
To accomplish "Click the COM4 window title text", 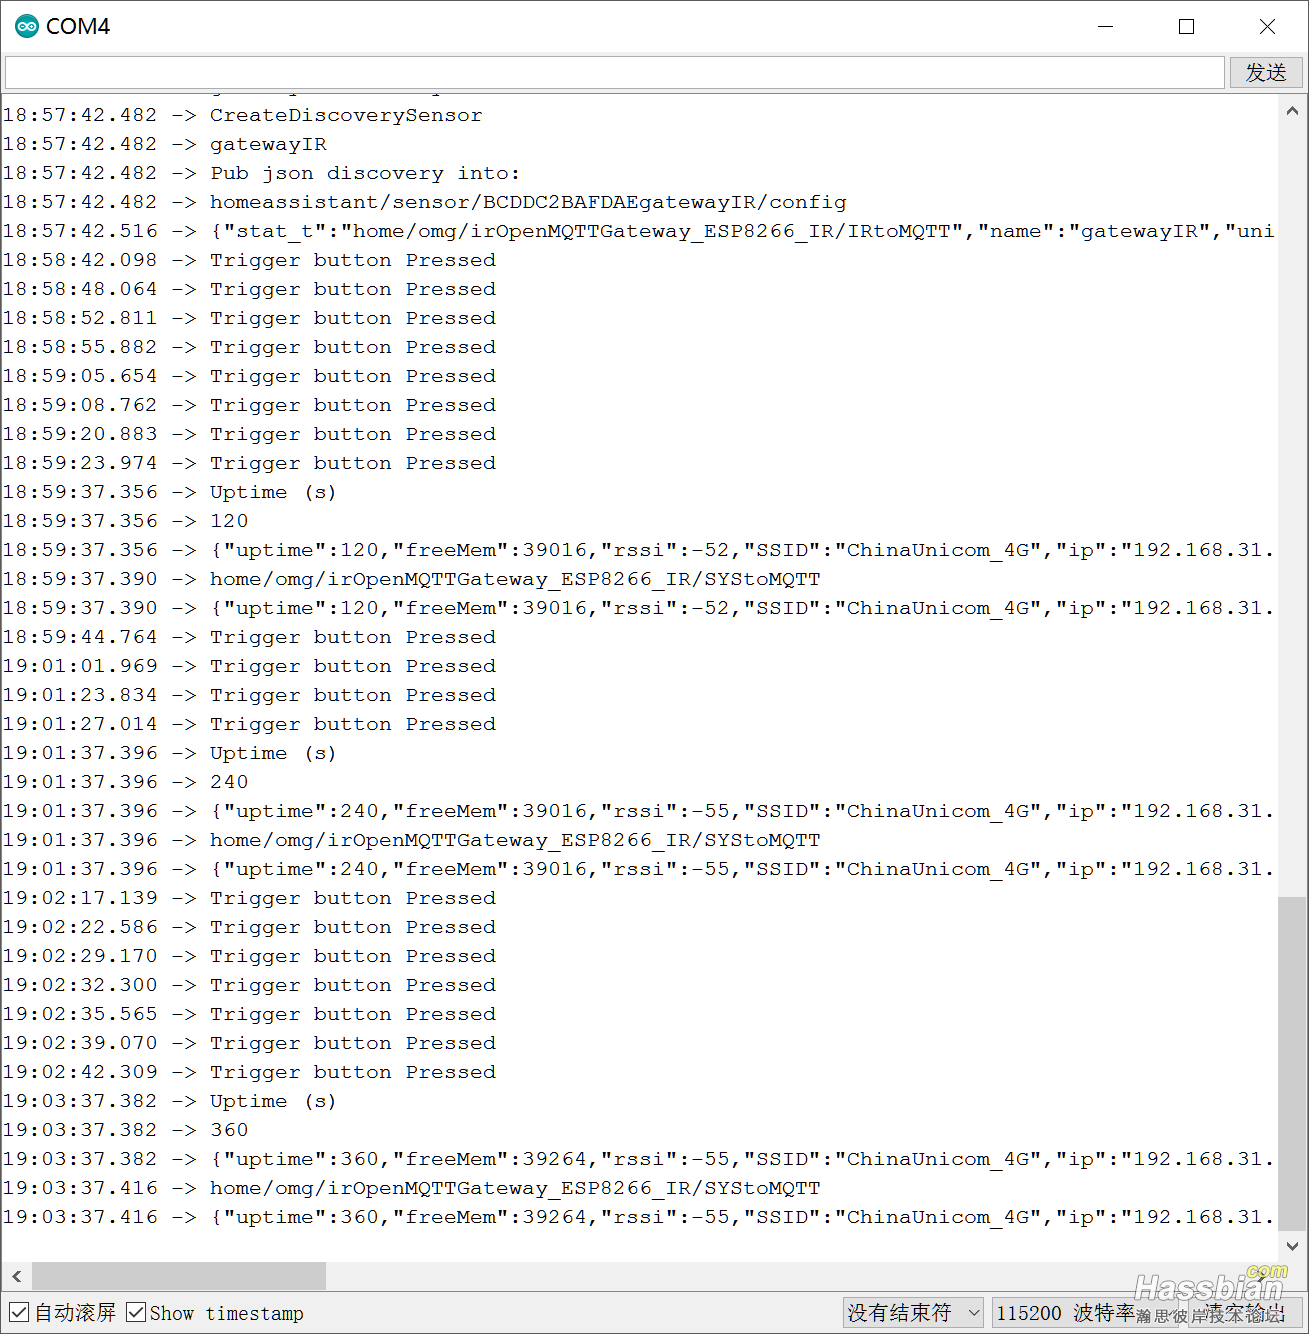I will point(78,27).
